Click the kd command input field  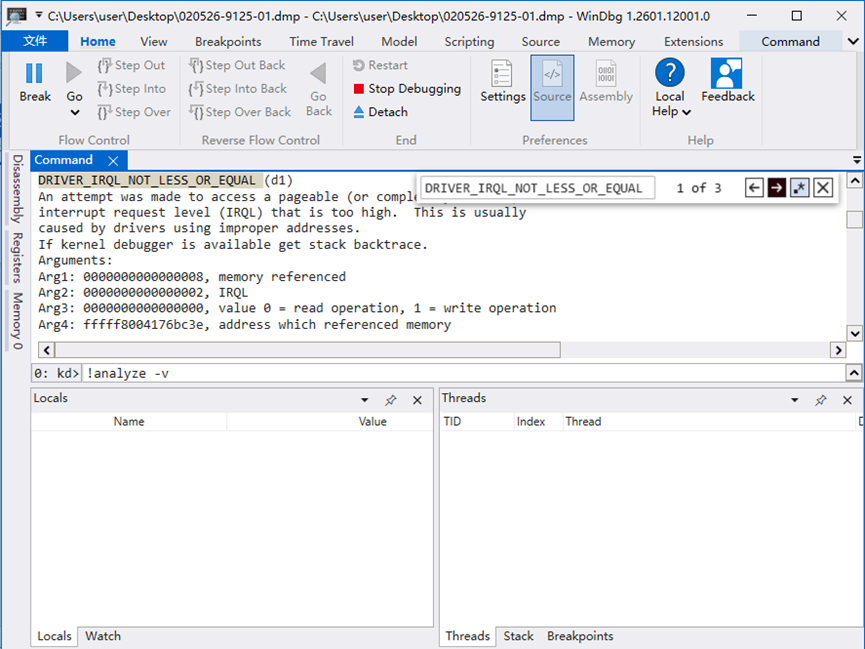click(460, 373)
